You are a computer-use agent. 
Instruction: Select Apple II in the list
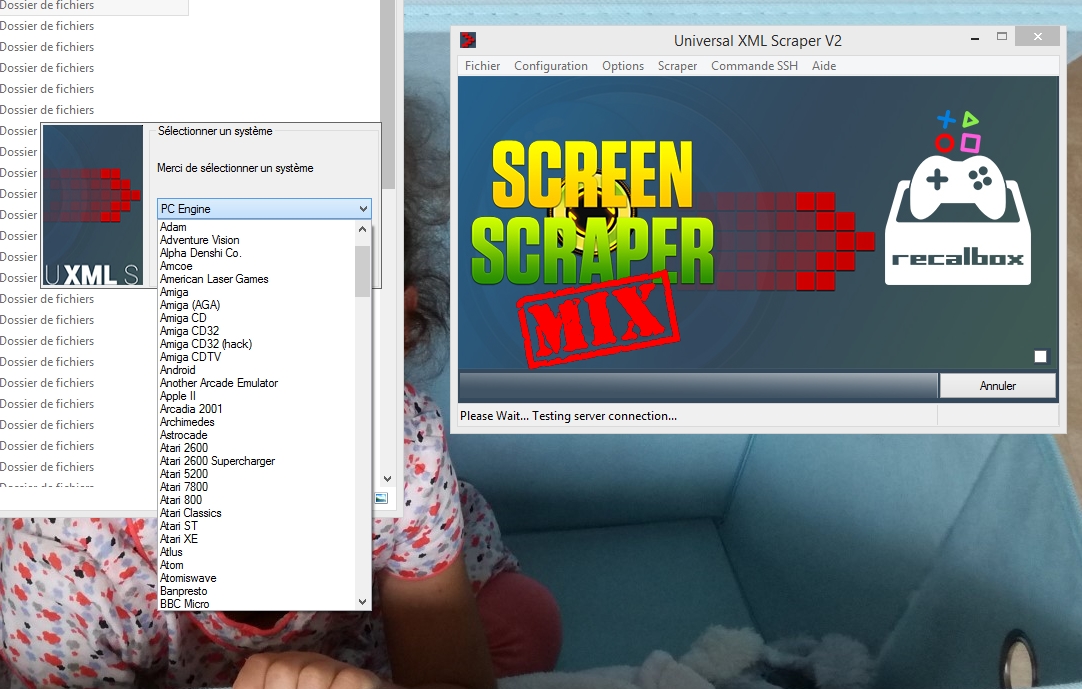click(257, 396)
